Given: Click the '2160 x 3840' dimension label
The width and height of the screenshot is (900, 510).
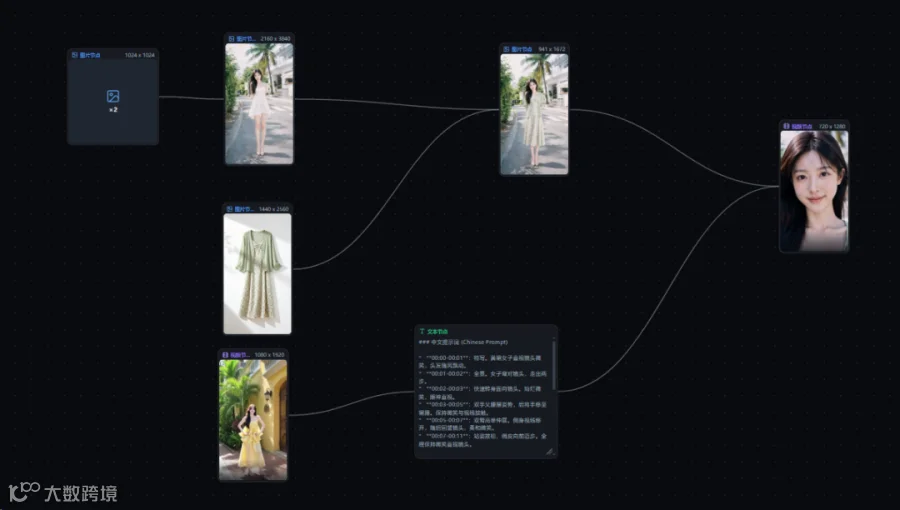Looking at the screenshot, I should pos(276,38).
